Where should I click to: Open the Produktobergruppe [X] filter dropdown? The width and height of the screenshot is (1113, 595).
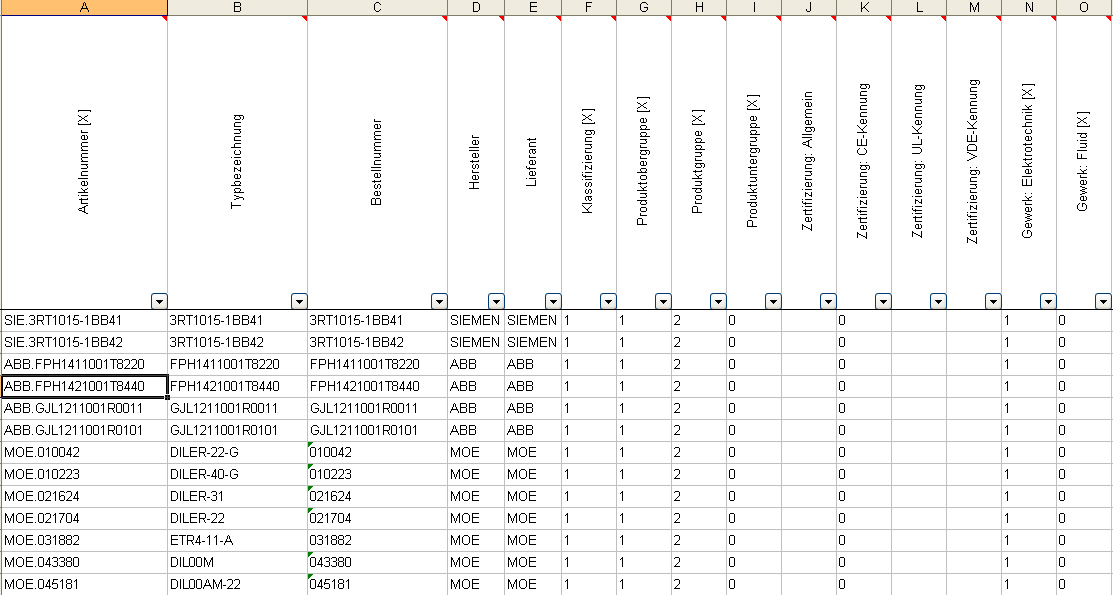pyautogui.click(x=663, y=301)
